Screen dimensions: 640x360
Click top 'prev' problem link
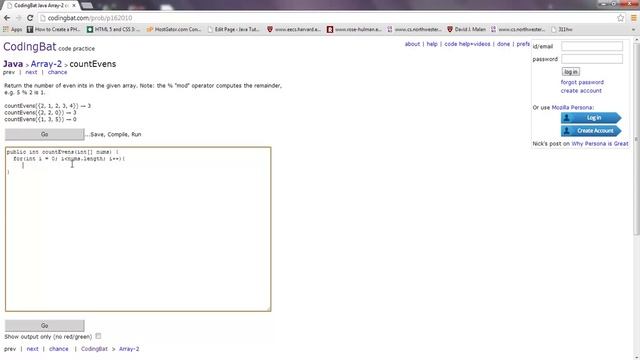(x=9, y=72)
